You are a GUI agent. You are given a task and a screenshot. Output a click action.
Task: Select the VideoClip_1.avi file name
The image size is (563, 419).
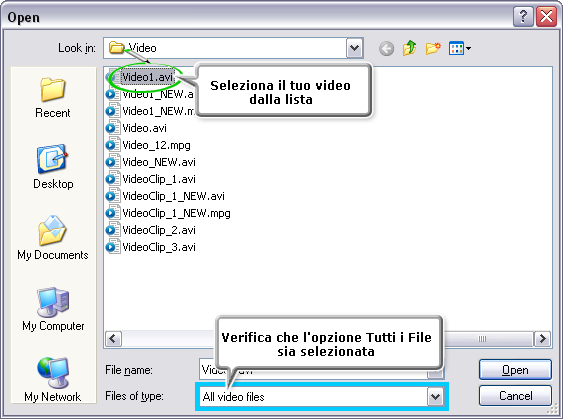[159, 179]
